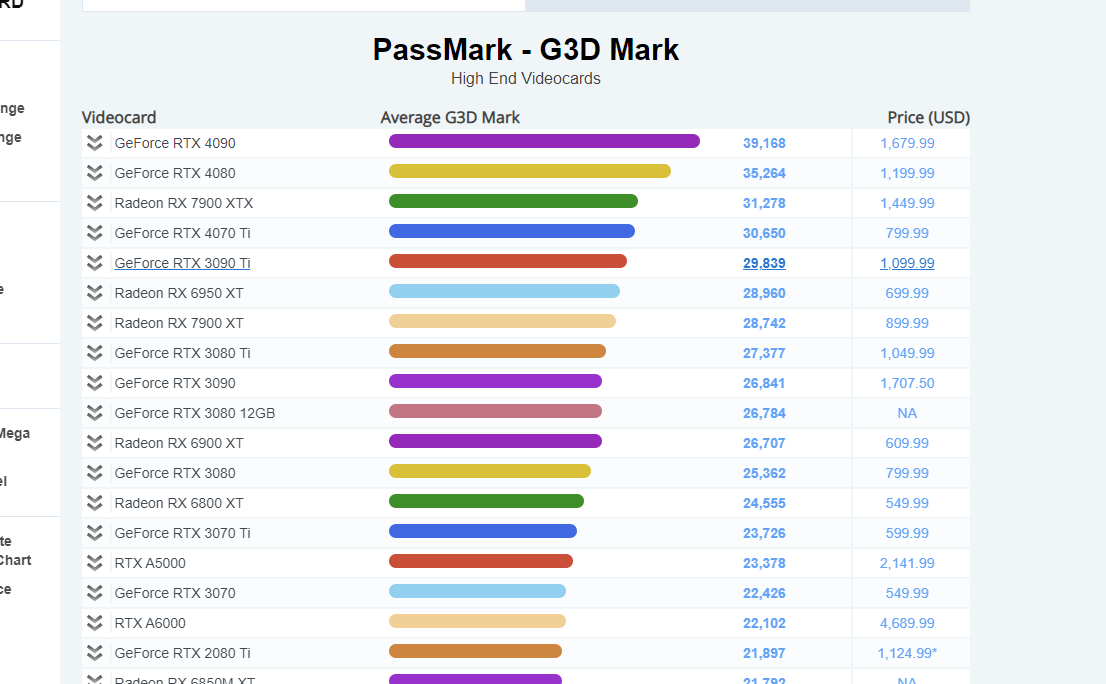Open the GeForce RTX 3090 Ti link
The width and height of the screenshot is (1106, 684).
[x=182, y=263]
